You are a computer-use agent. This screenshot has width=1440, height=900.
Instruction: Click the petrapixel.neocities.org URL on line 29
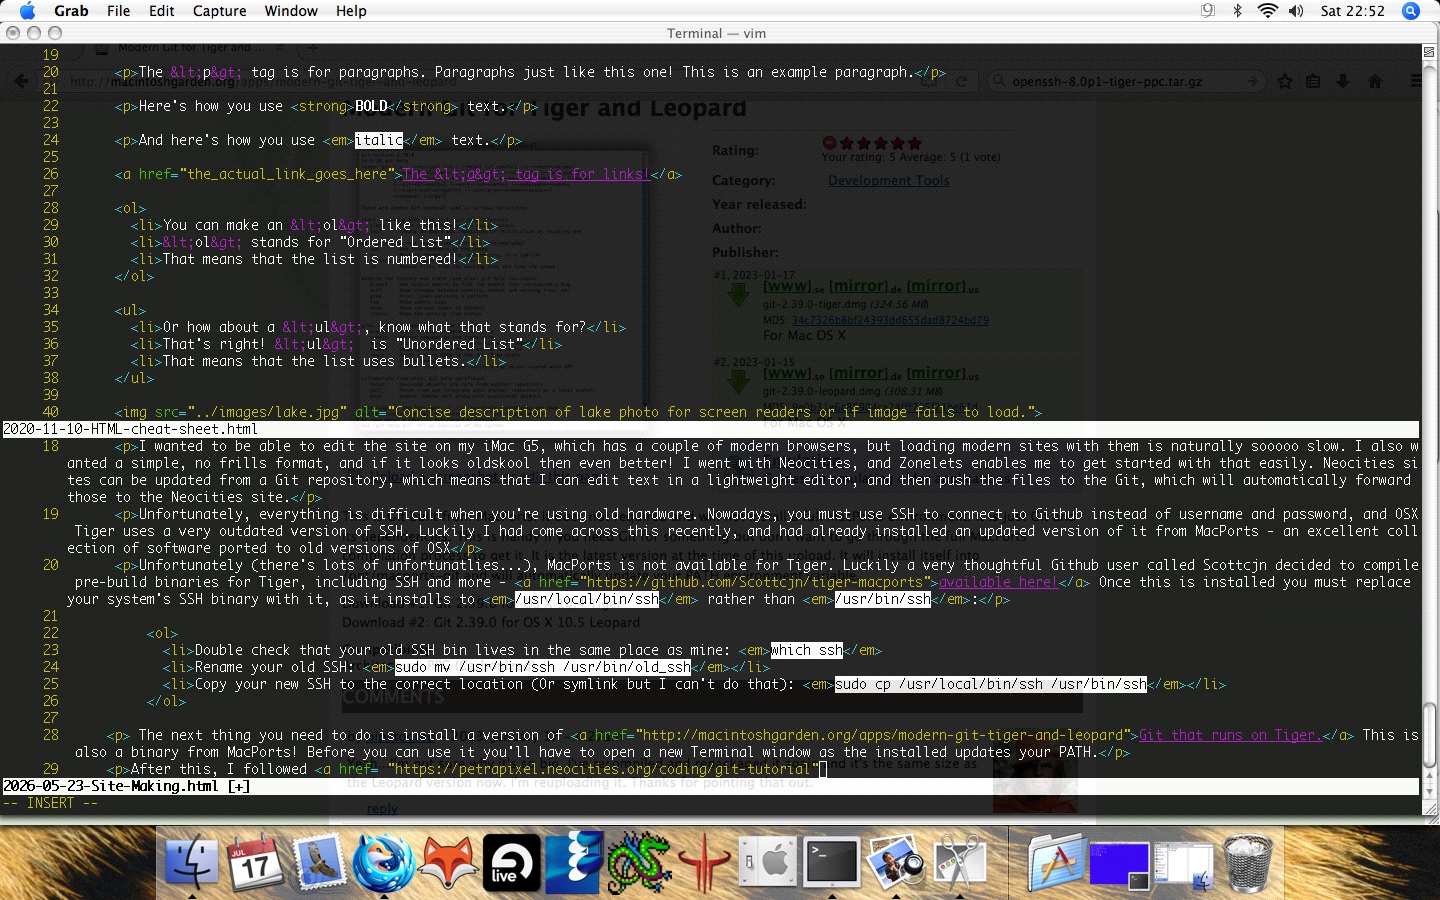[x=603, y=769]
